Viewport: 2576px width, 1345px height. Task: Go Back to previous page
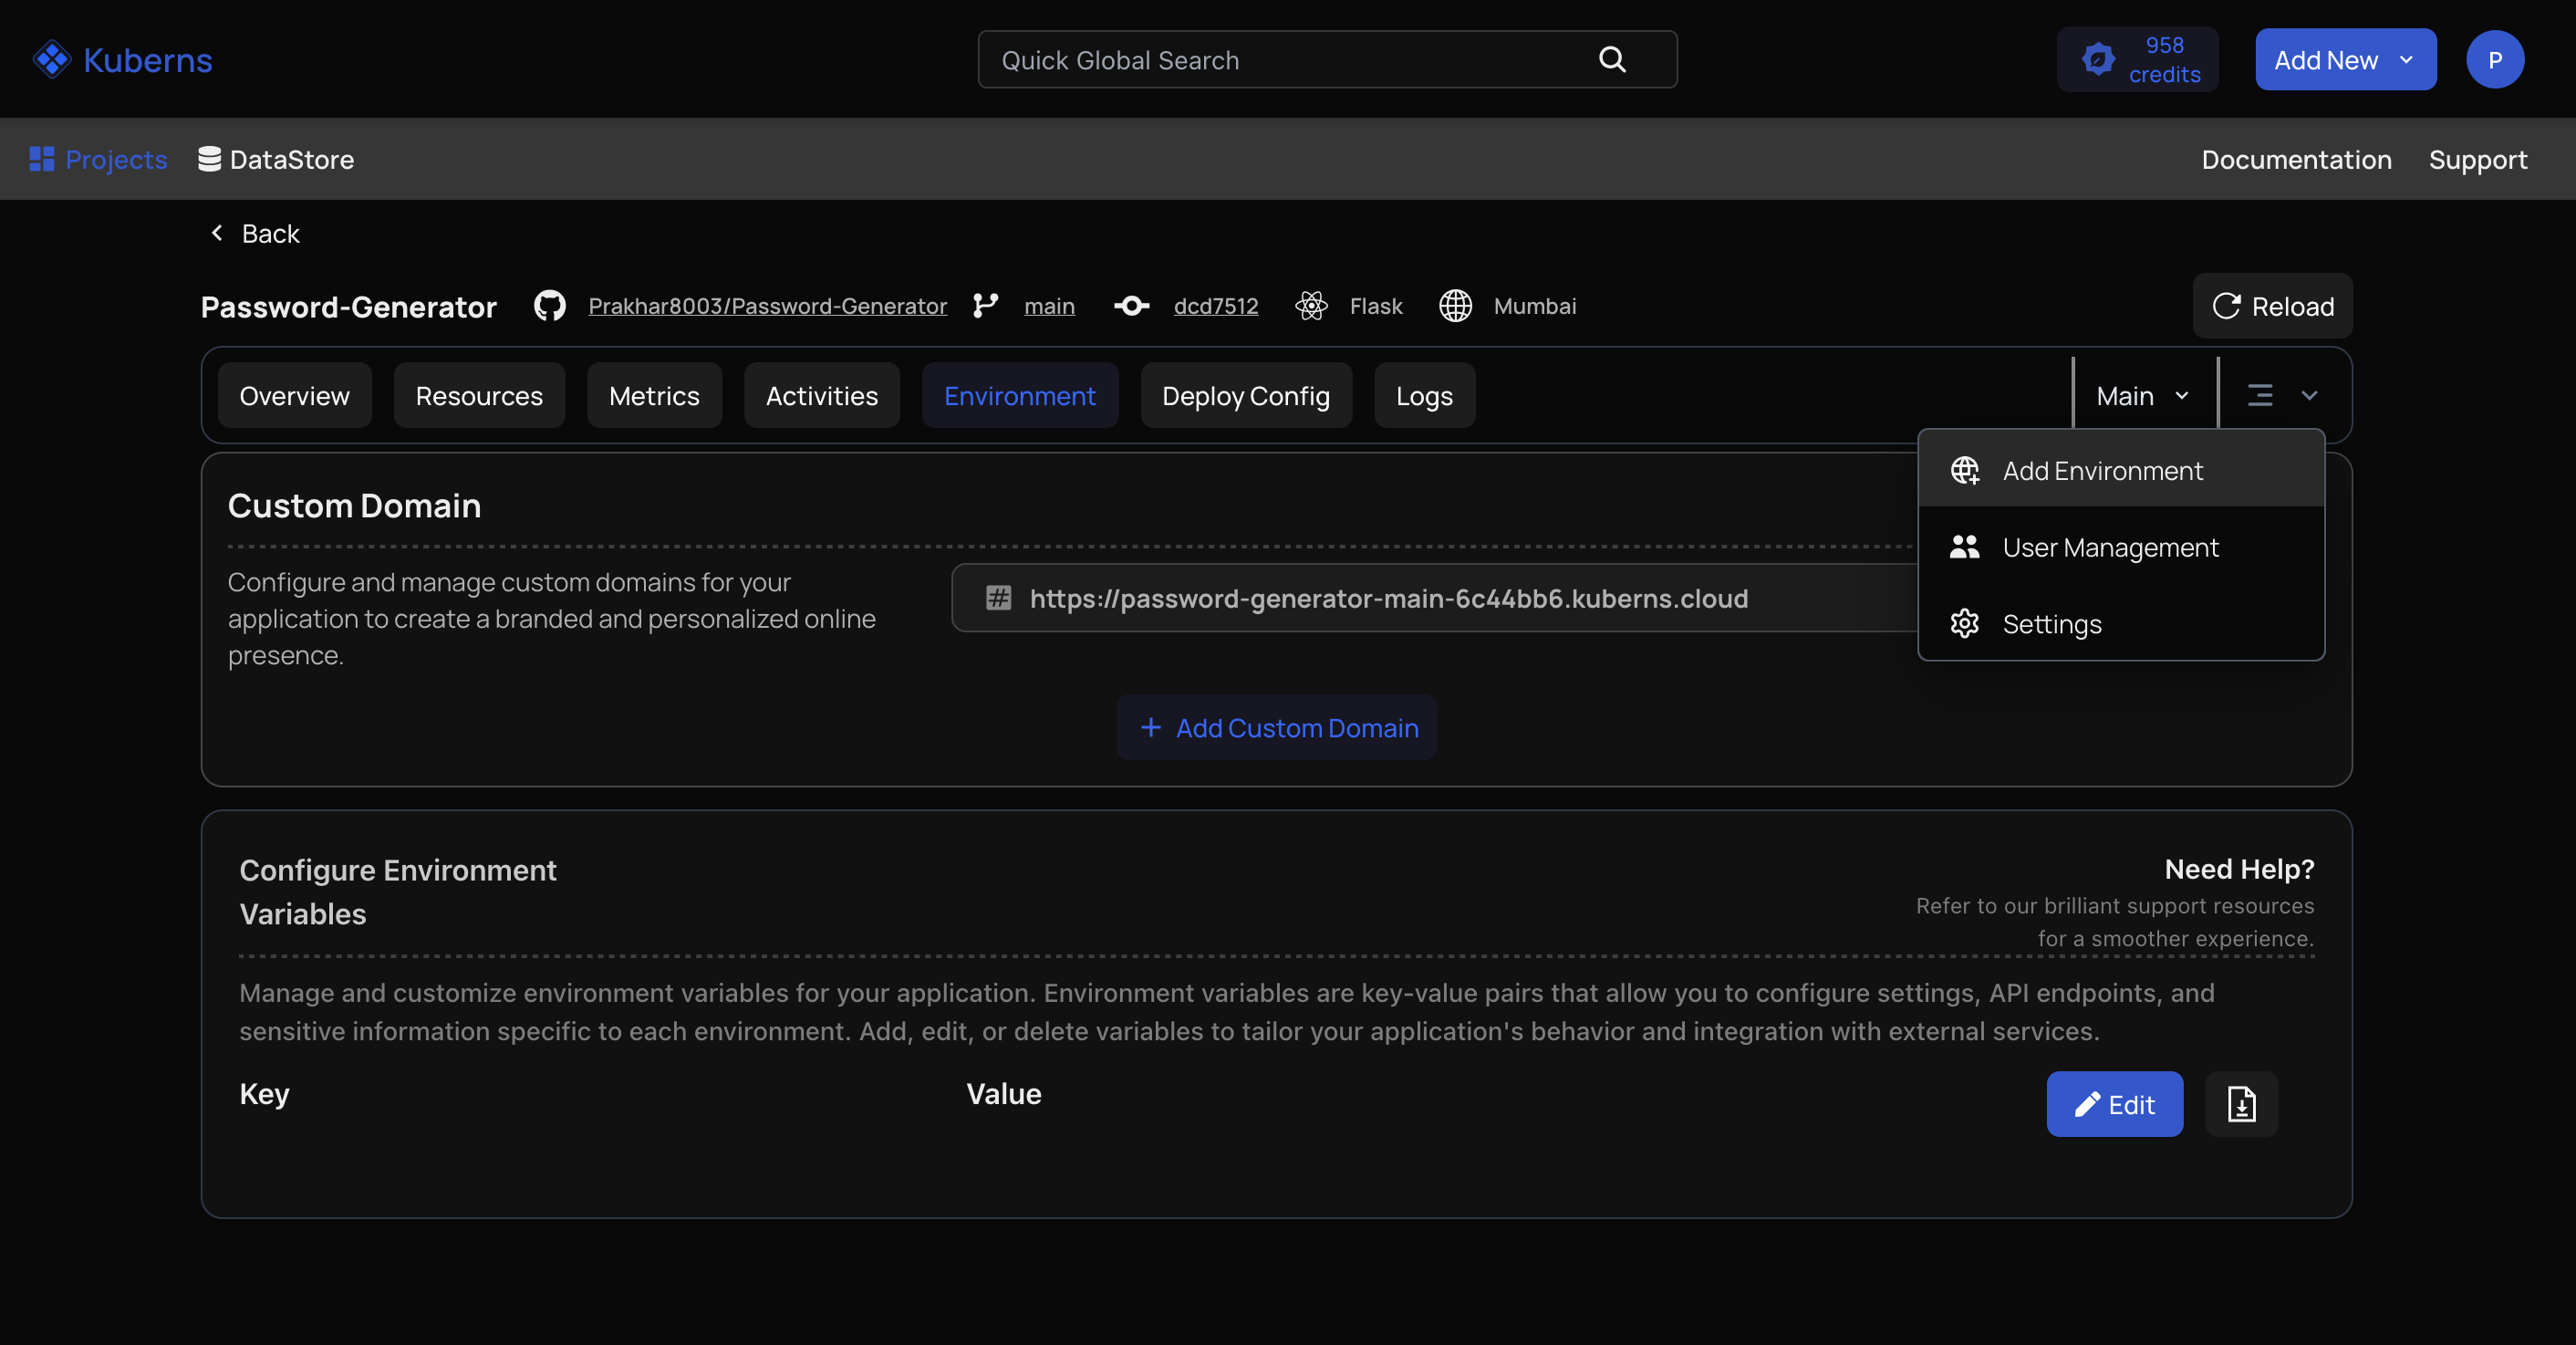coord(254,233)
